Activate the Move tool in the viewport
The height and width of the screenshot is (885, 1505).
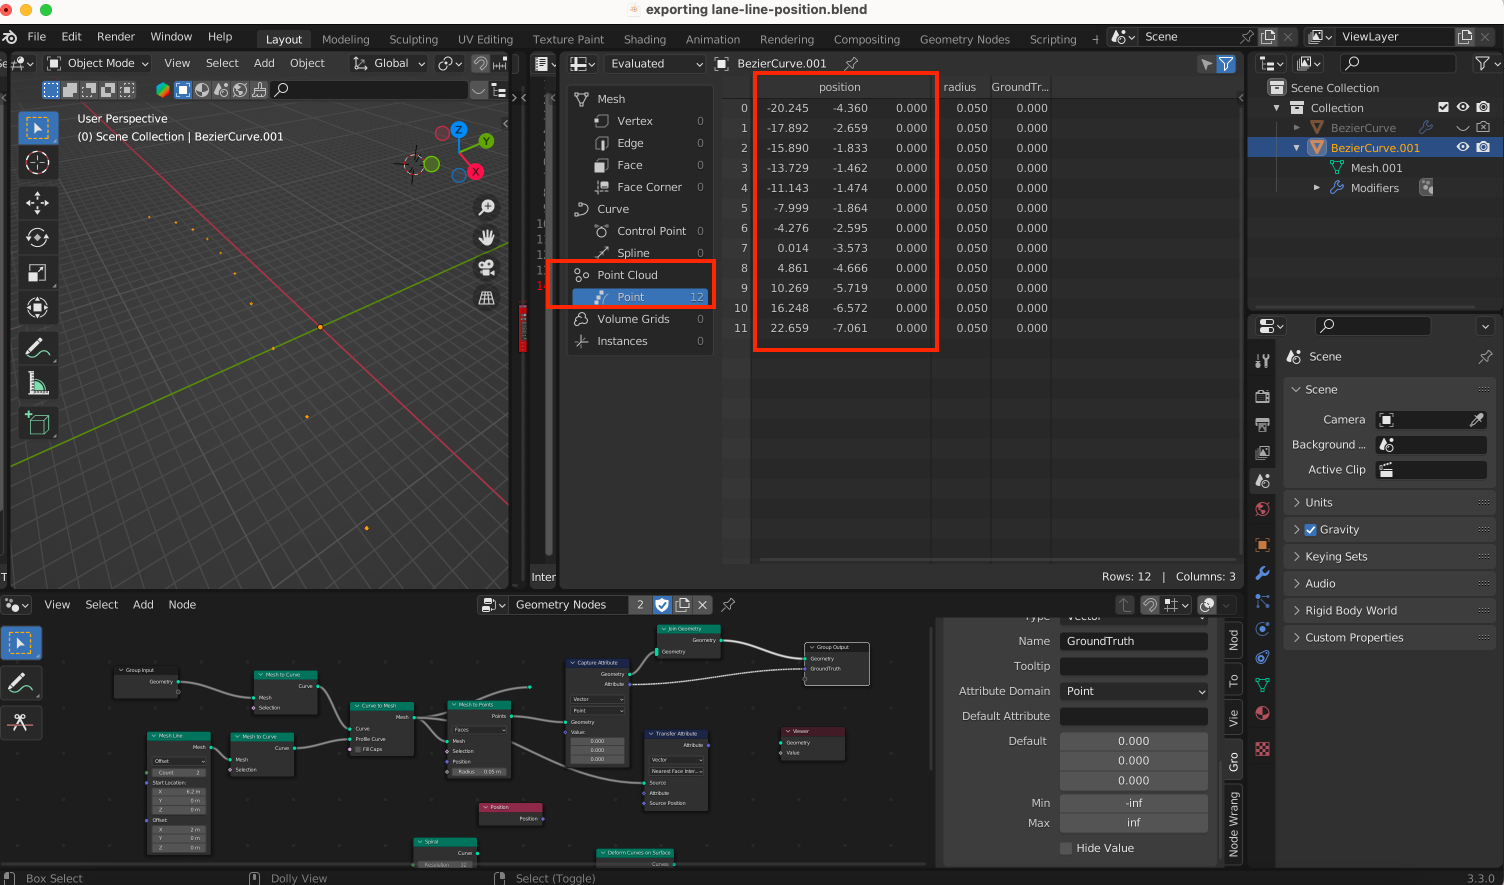[x=37, y=203]
